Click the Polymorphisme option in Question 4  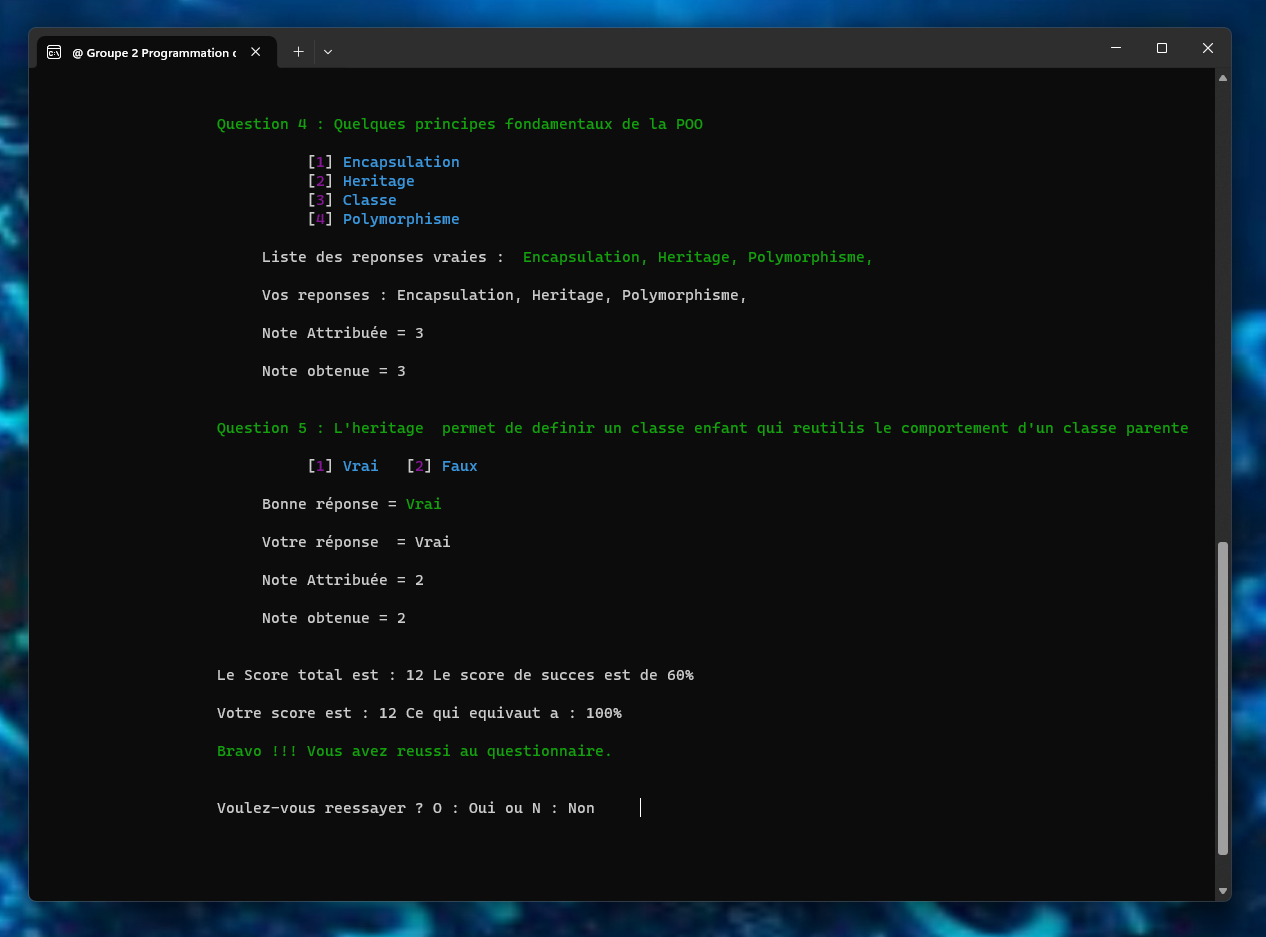pyautogui.click(x=401, y=219)
